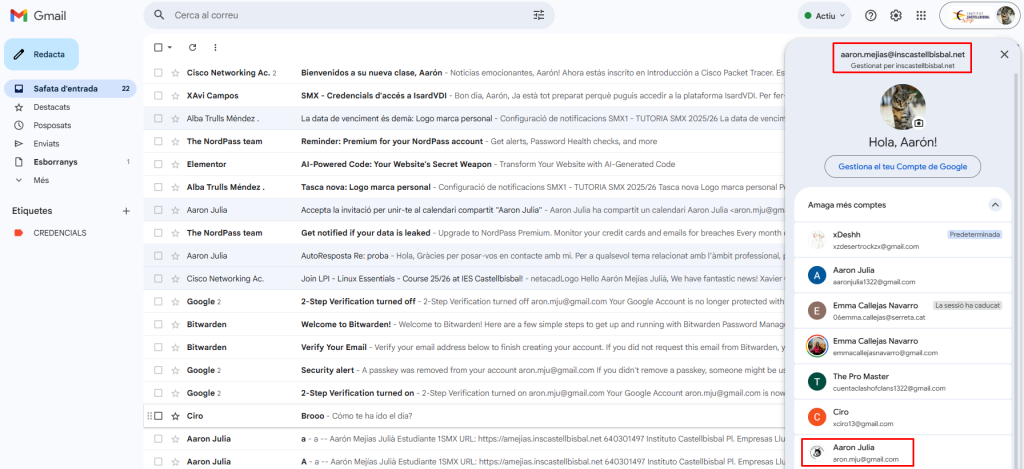
Task: Click the Help question mark icon
Action: coord(870,15)
